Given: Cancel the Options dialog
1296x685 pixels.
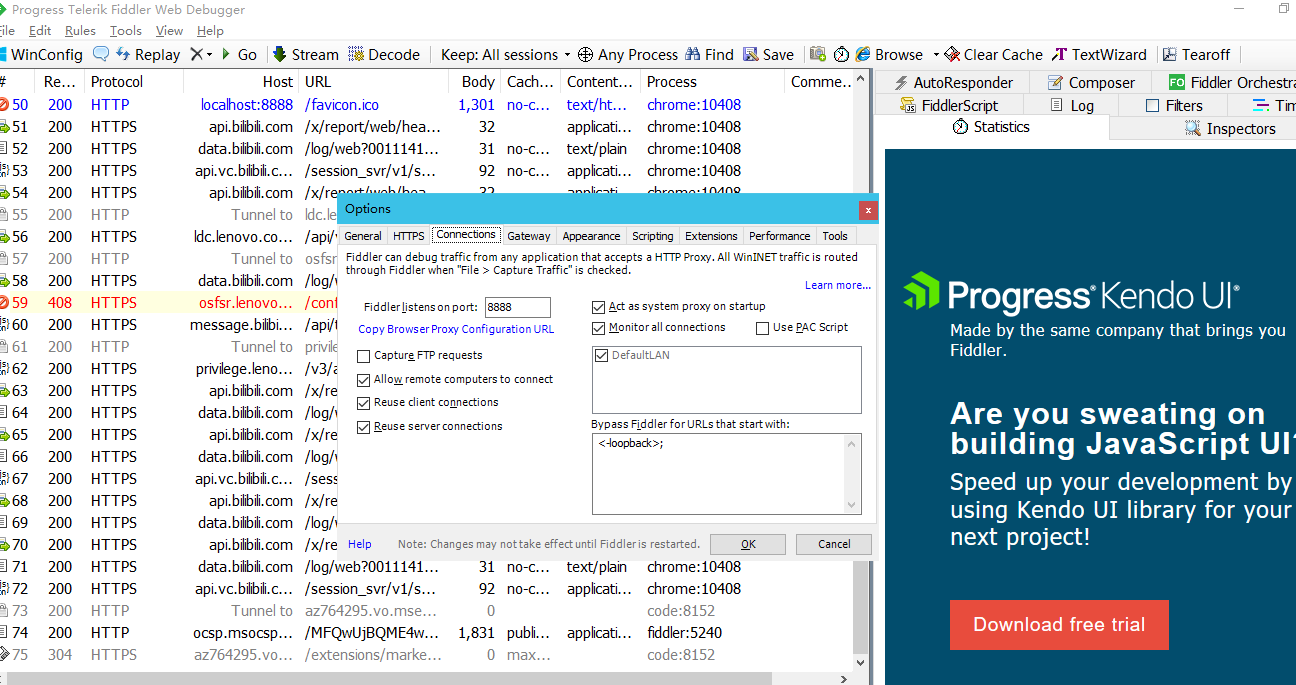Looking at the screenshot, I should tap(834, 544).
